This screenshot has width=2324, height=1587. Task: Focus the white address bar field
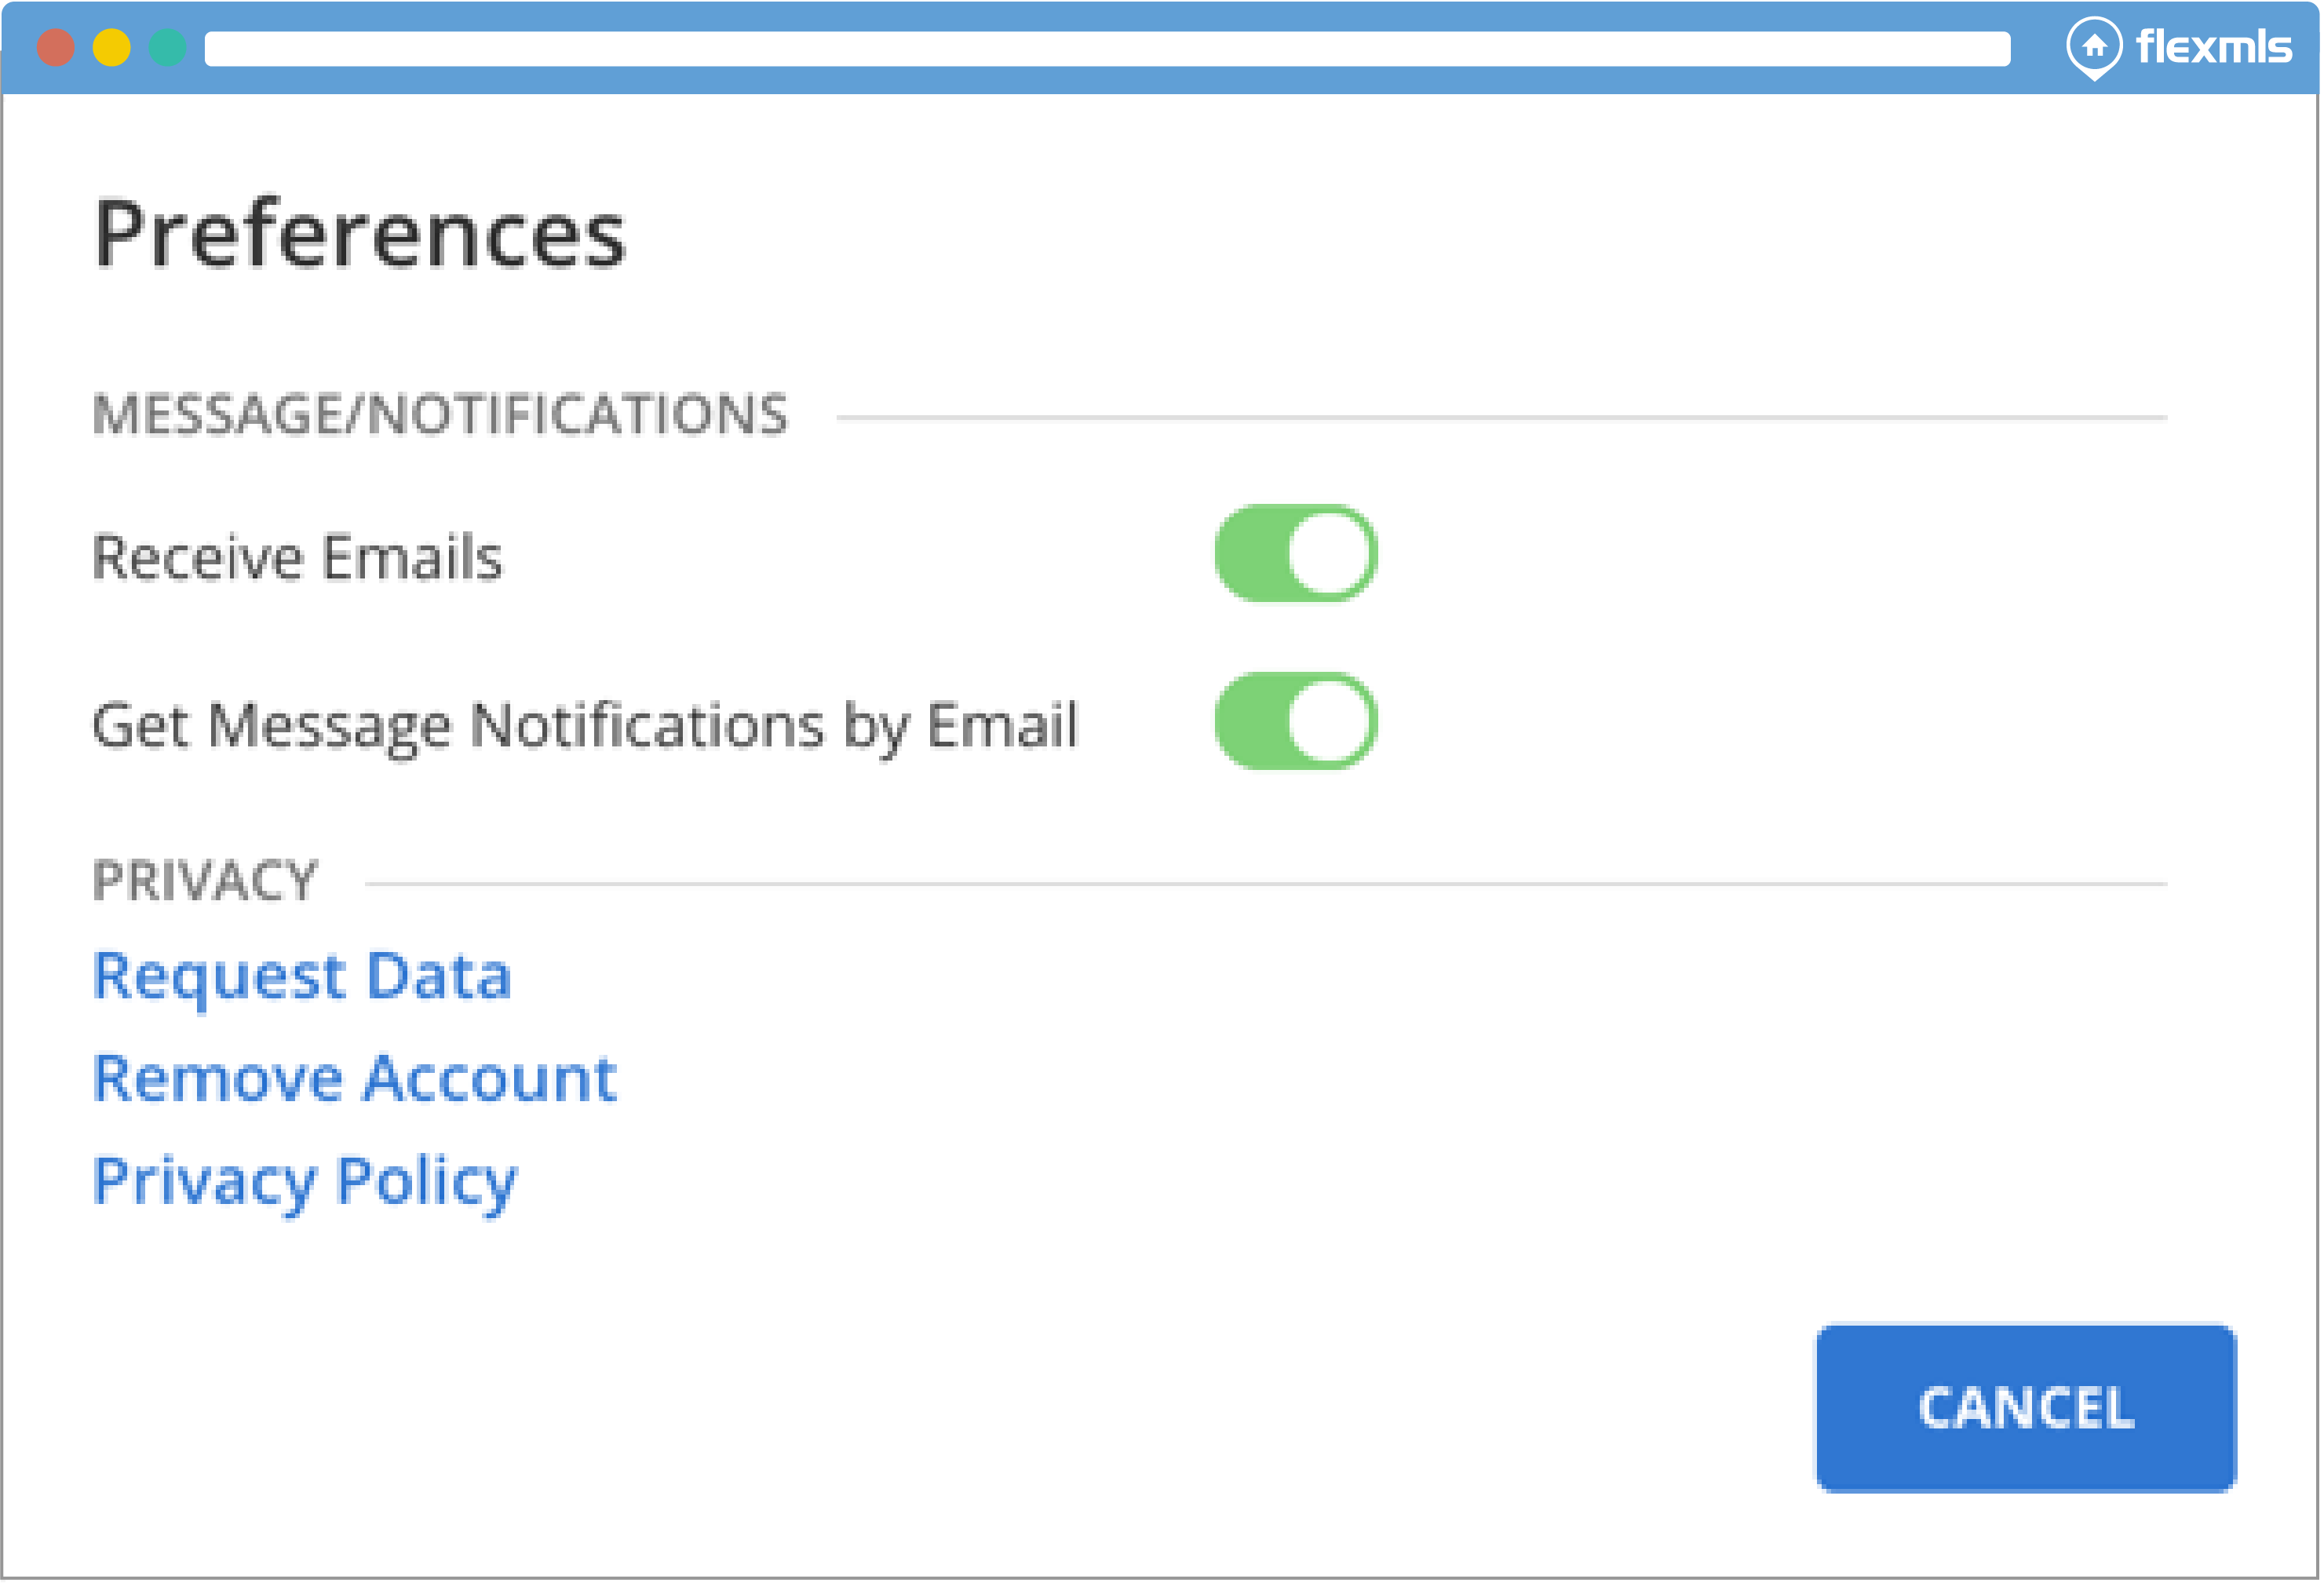tap(1107, 49)
